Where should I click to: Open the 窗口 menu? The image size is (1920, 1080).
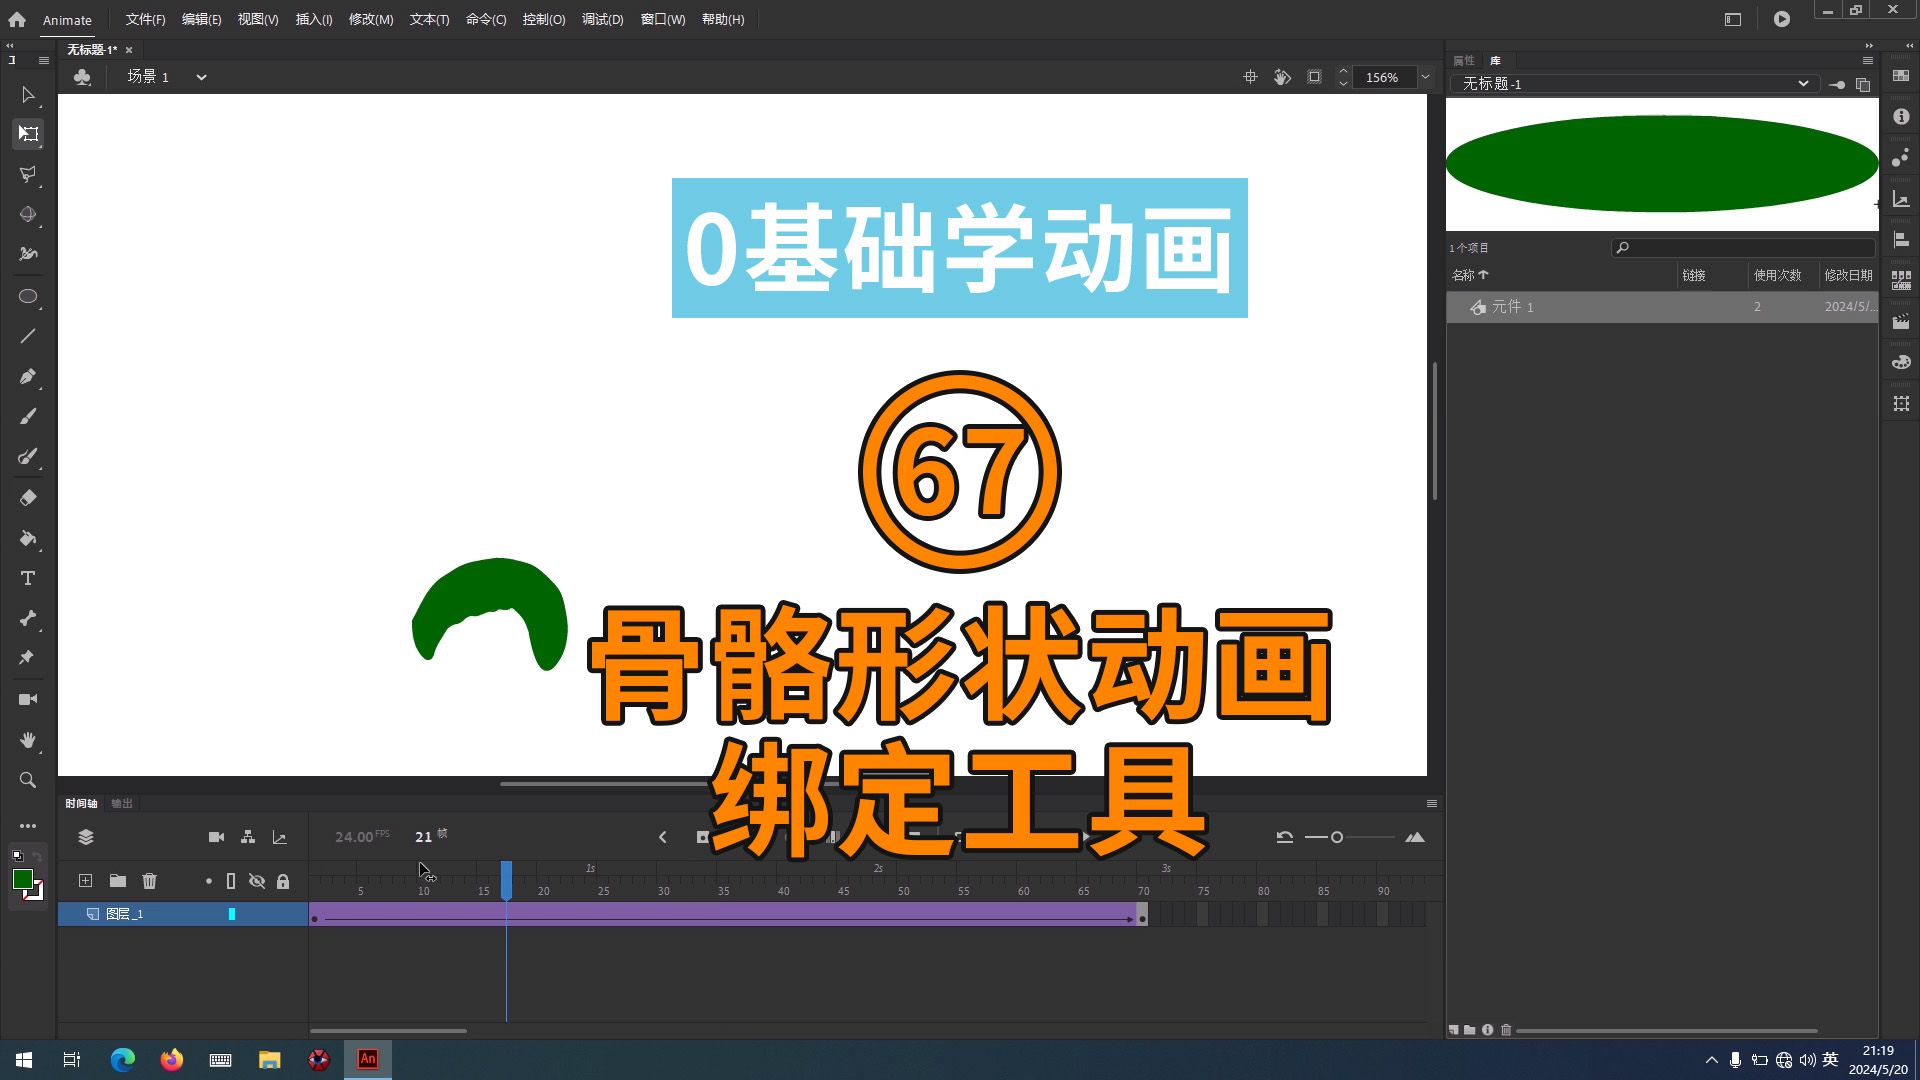click(662, 19)
